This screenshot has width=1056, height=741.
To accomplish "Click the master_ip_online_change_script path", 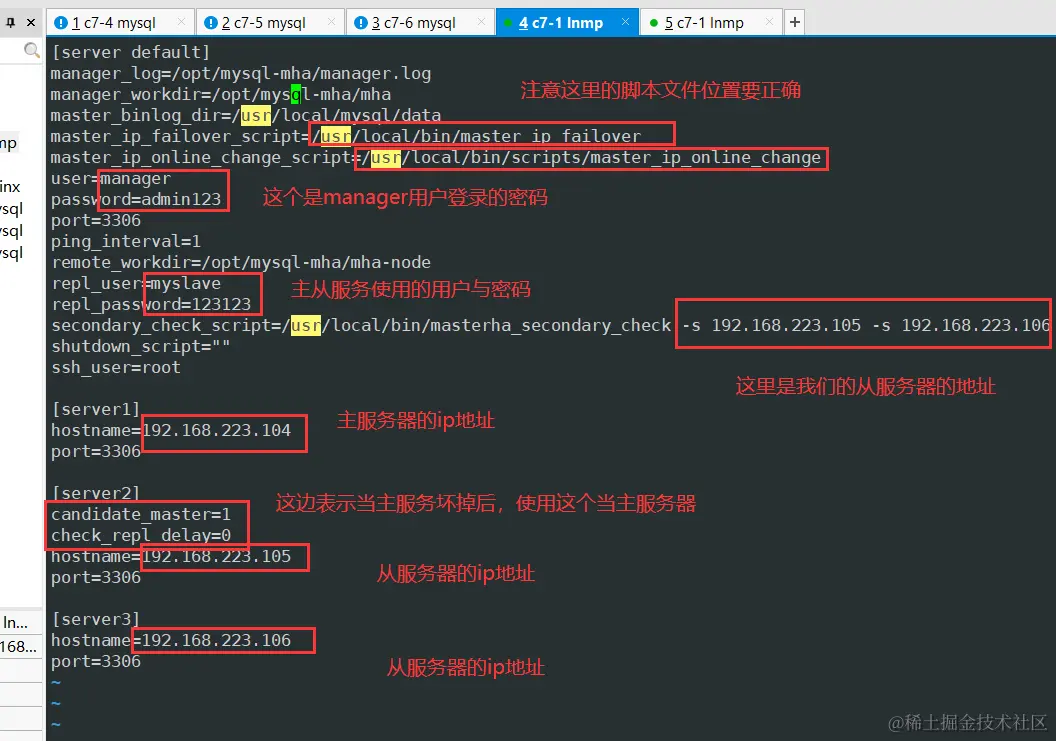I will [591, 158].
